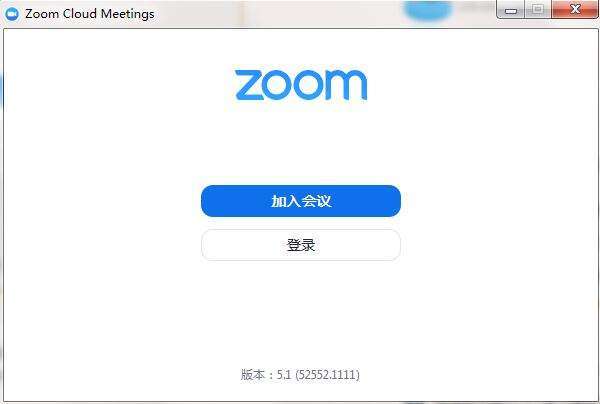
Task: Click the large blue zoom logo
Action: point(301,85)
